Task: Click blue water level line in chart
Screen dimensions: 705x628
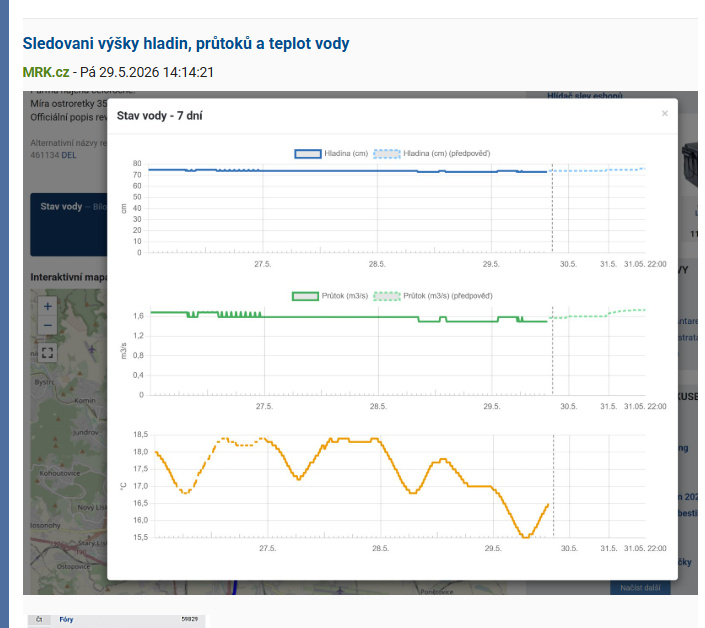Action: (315, 170)
